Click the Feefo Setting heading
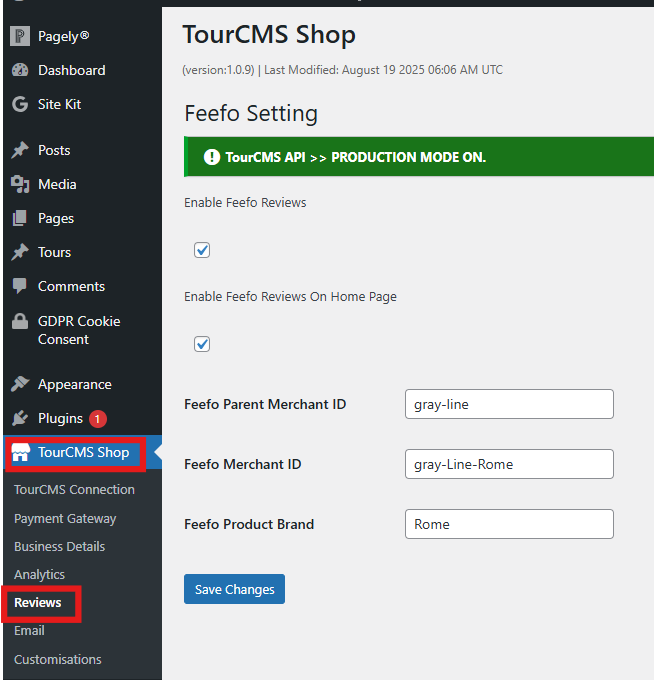Image resolution: width=654 pixels, height=680 pixels. 251,114
